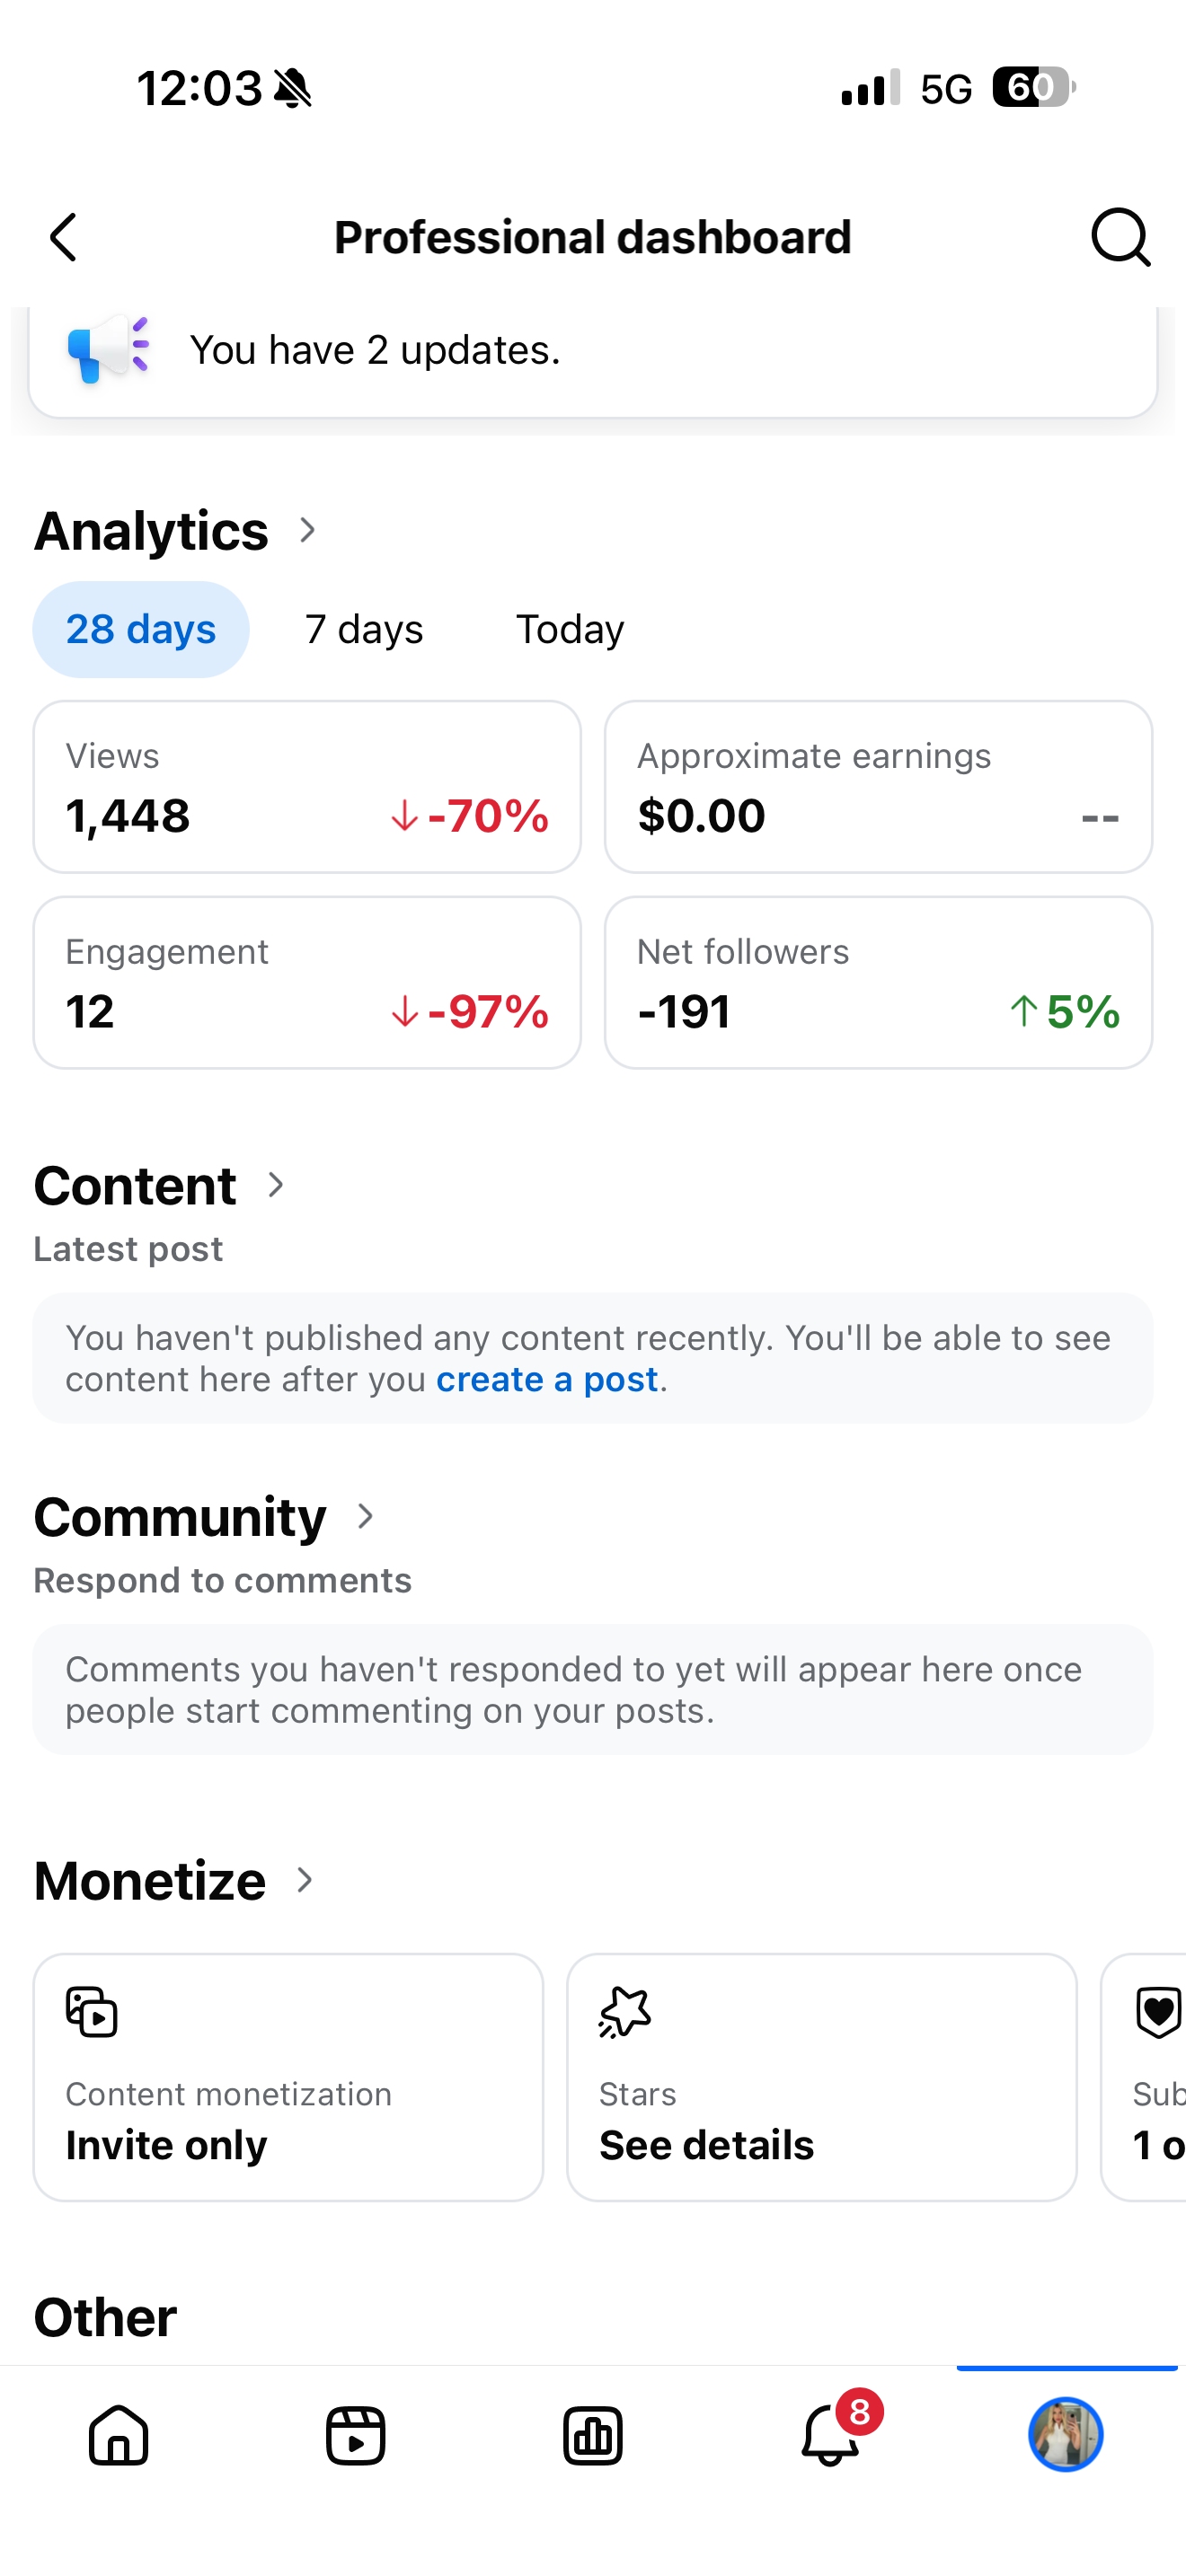Screen dimensions: 1186x2576
Task: Select the 28 days range
Action: point(141,629)
